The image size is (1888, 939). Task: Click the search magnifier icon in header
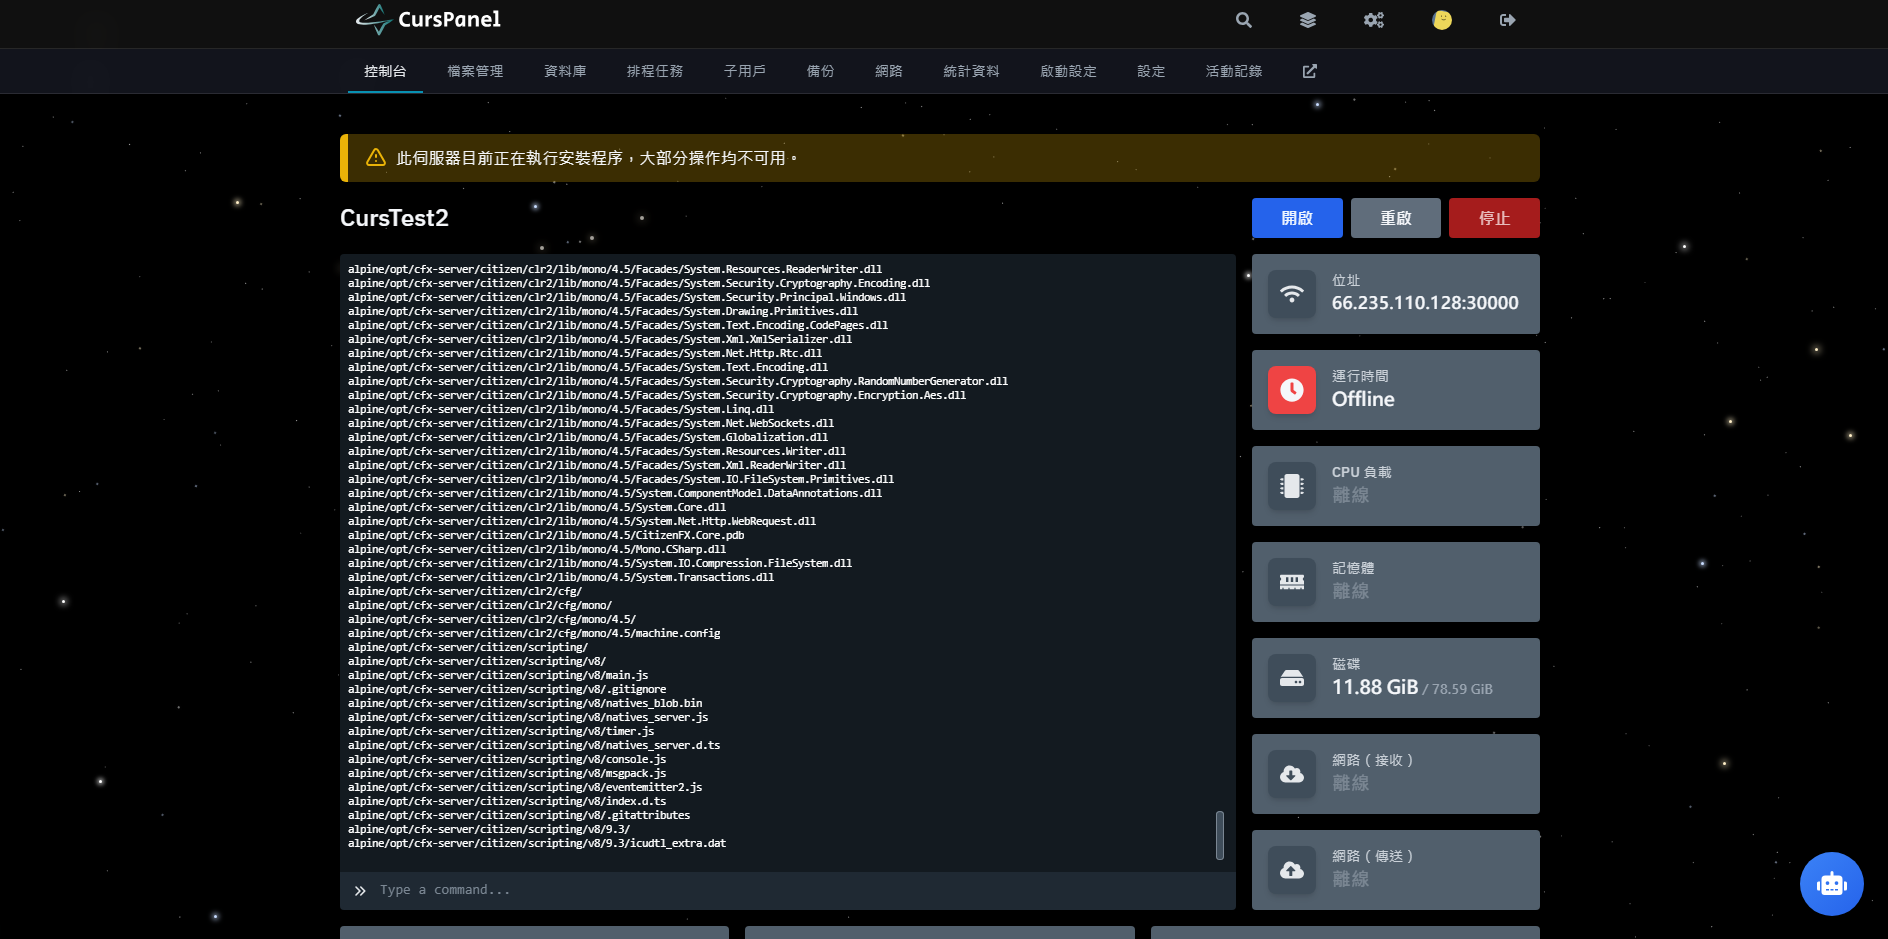tap(1243, 20)
